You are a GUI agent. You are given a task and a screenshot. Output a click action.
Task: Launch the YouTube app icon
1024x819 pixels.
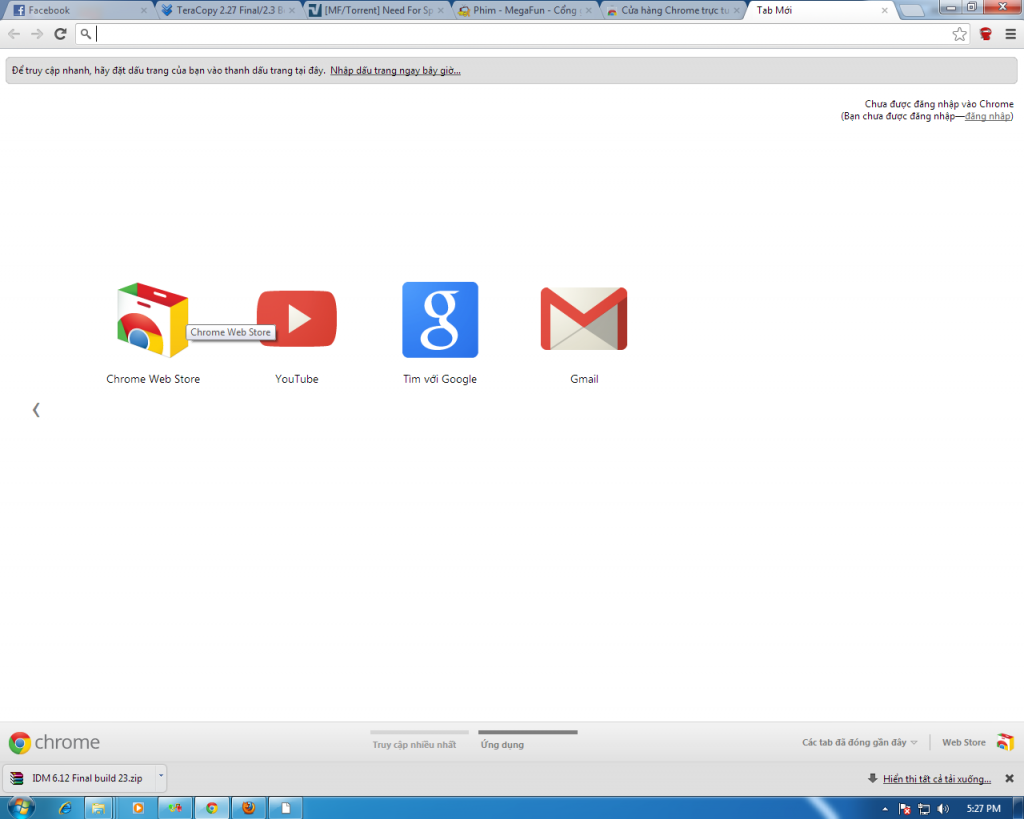point(297,319)
